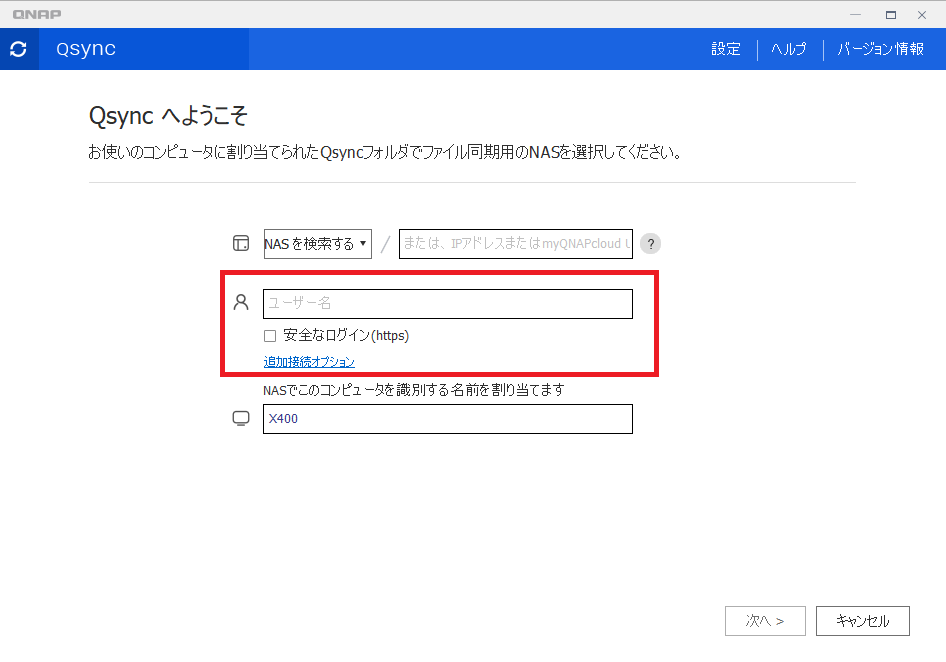Click the Qsync sync logo icon
The width and height of the screenshot is (946, 662).
pos(19,49)
